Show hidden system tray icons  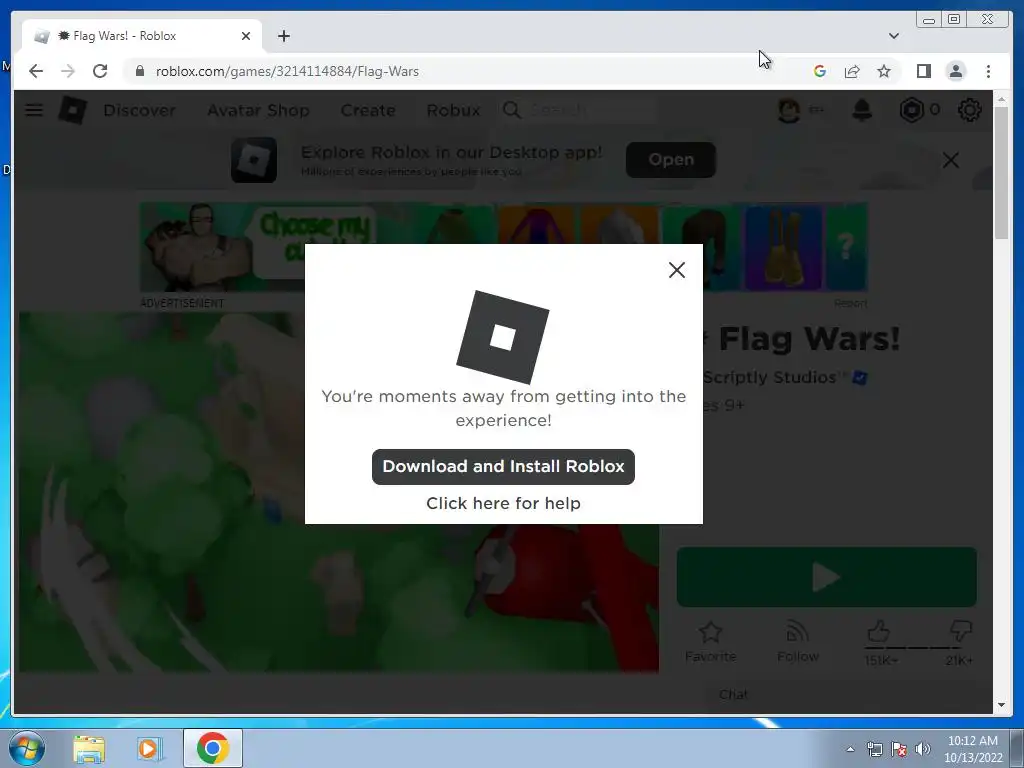pos(850,749)
